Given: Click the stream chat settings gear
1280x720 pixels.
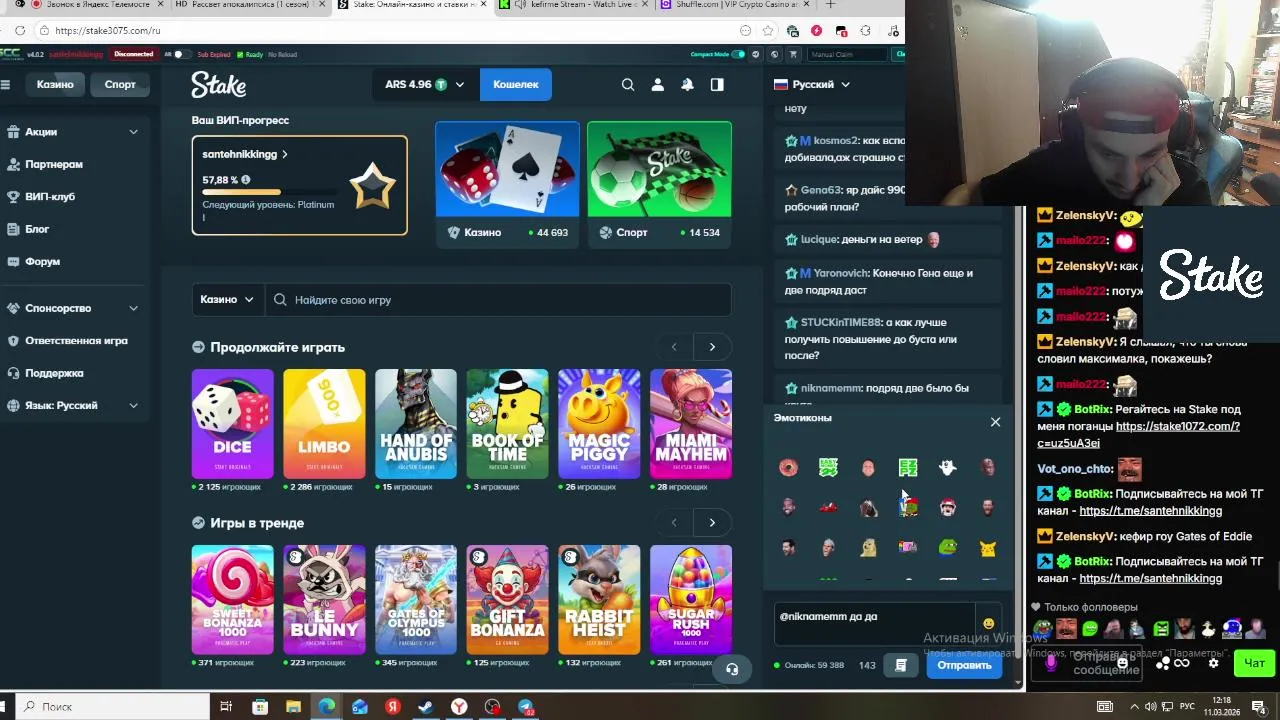Looking at the screenshot, I should point(1214,663).
